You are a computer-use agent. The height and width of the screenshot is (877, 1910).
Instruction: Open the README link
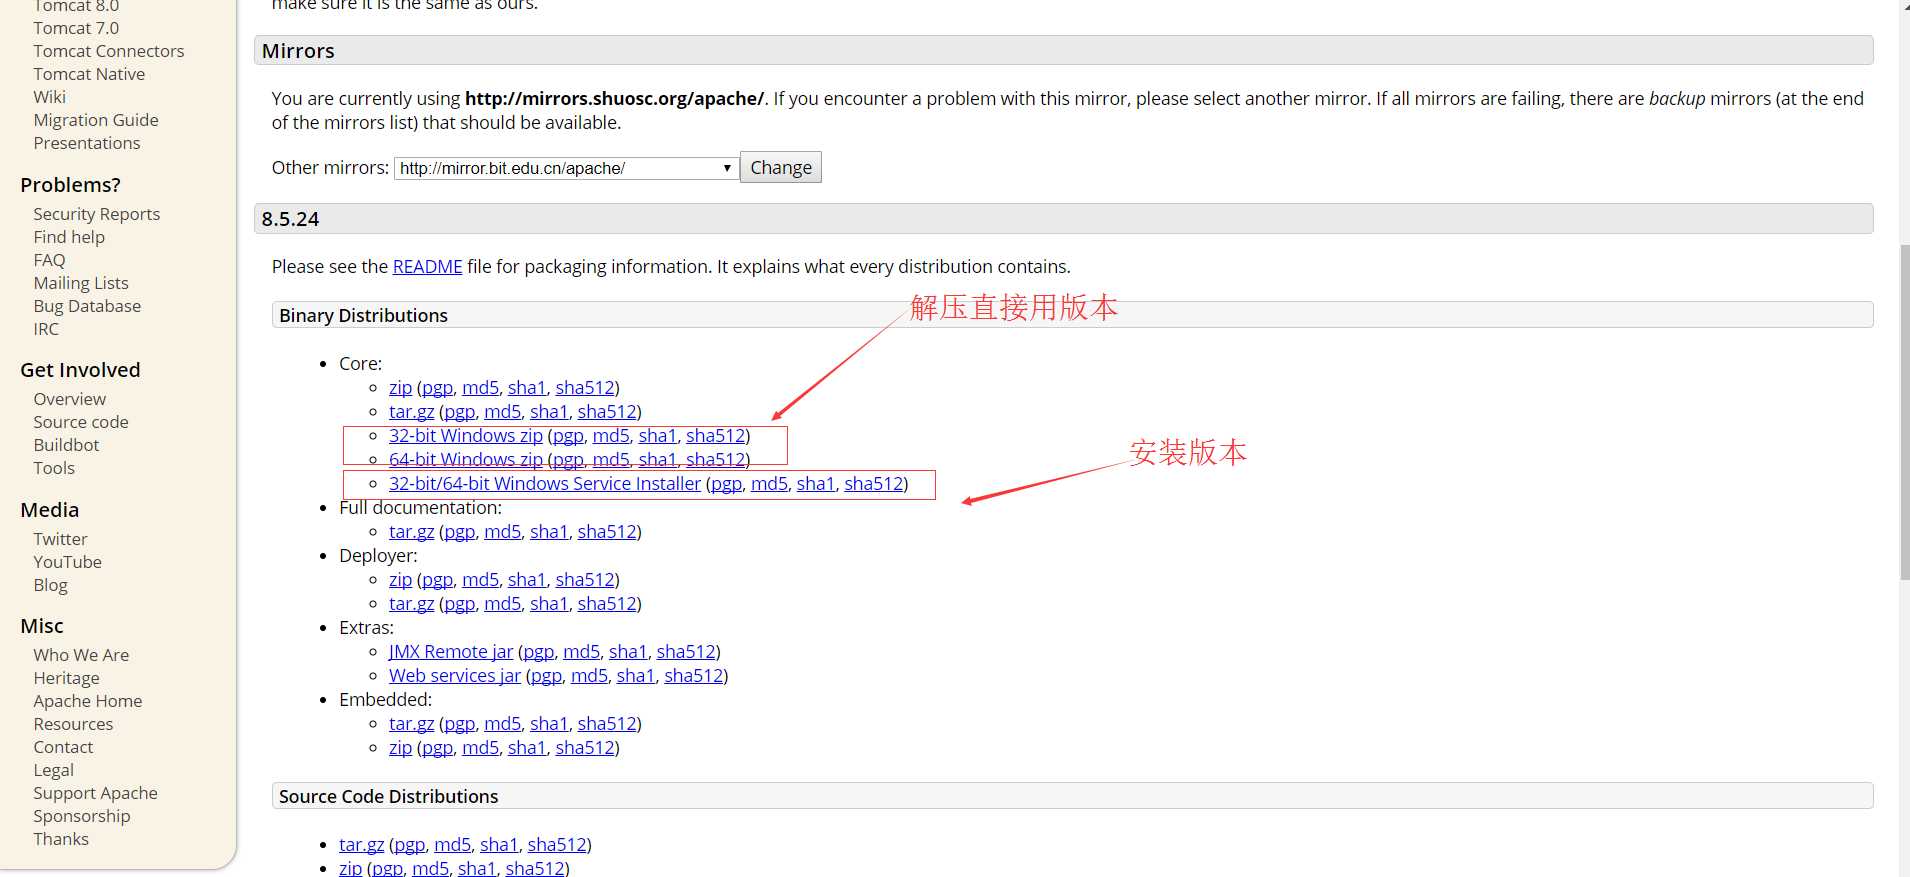(x=427, y=266)
